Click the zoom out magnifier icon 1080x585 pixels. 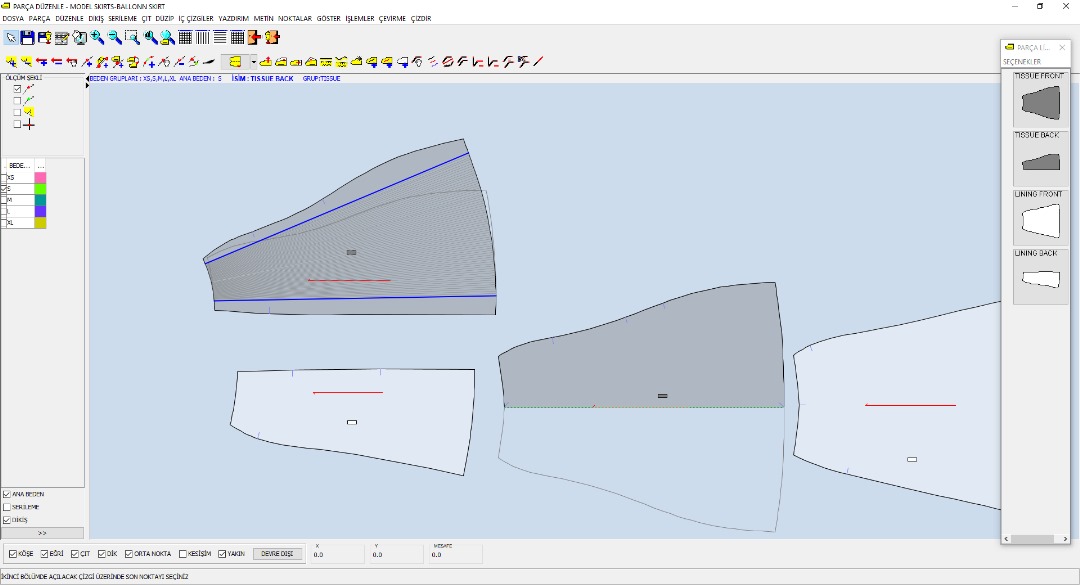[x=114, y=38]
